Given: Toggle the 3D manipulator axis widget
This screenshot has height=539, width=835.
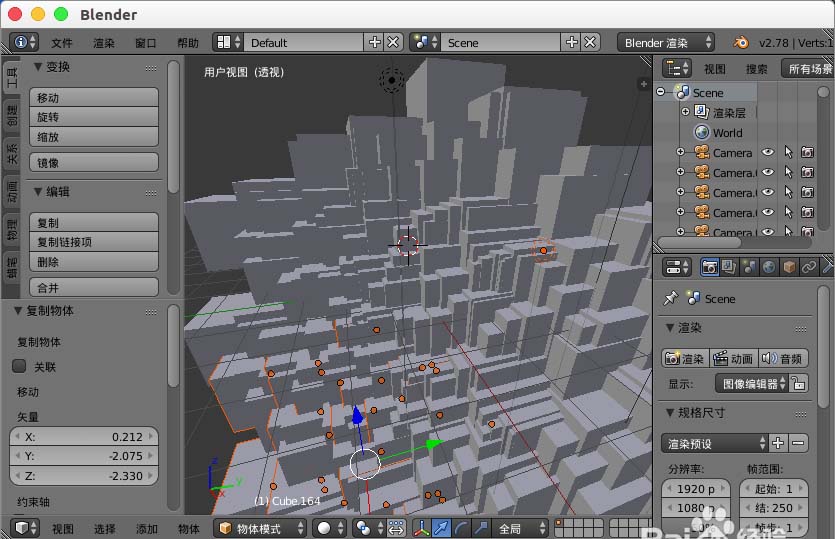Looking at the screenshot, I should pyautogui.click(x=421, y=528).
